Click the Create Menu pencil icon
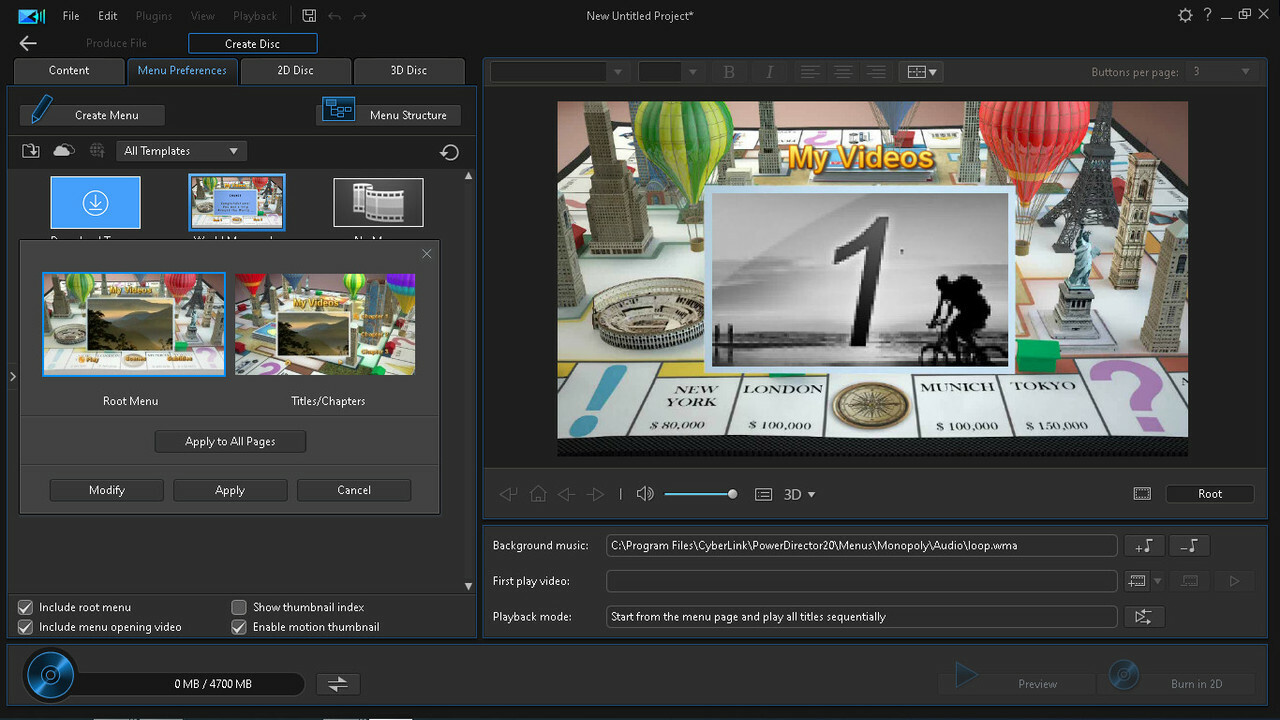This screenshot has width=1280, height=720. [x=42, y=110]
